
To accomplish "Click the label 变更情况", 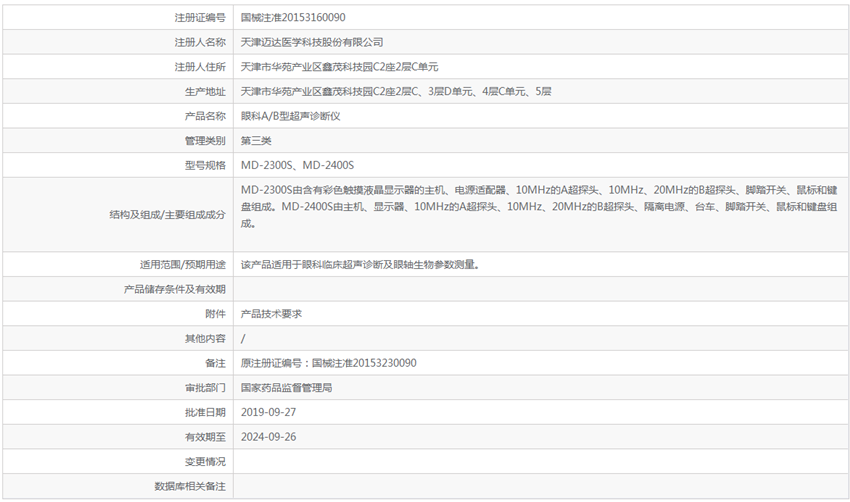I will [x=205, y=462].
